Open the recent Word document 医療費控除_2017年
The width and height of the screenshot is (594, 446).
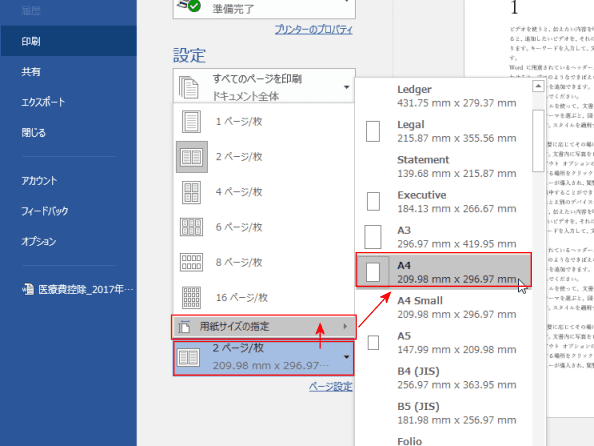[78, 290]
